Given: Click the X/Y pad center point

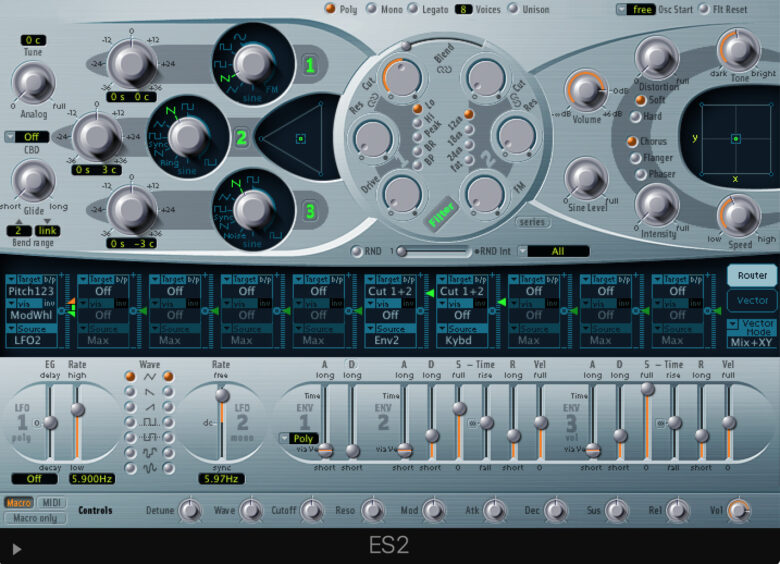Looking at the screenshot, I should [736, 139].
